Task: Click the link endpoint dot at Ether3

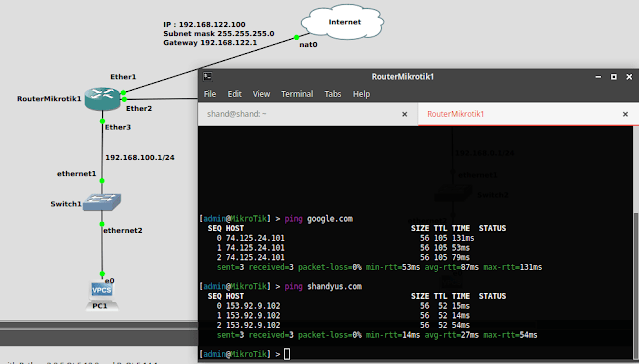Action: pyautogui.click(x=102, y=121)
